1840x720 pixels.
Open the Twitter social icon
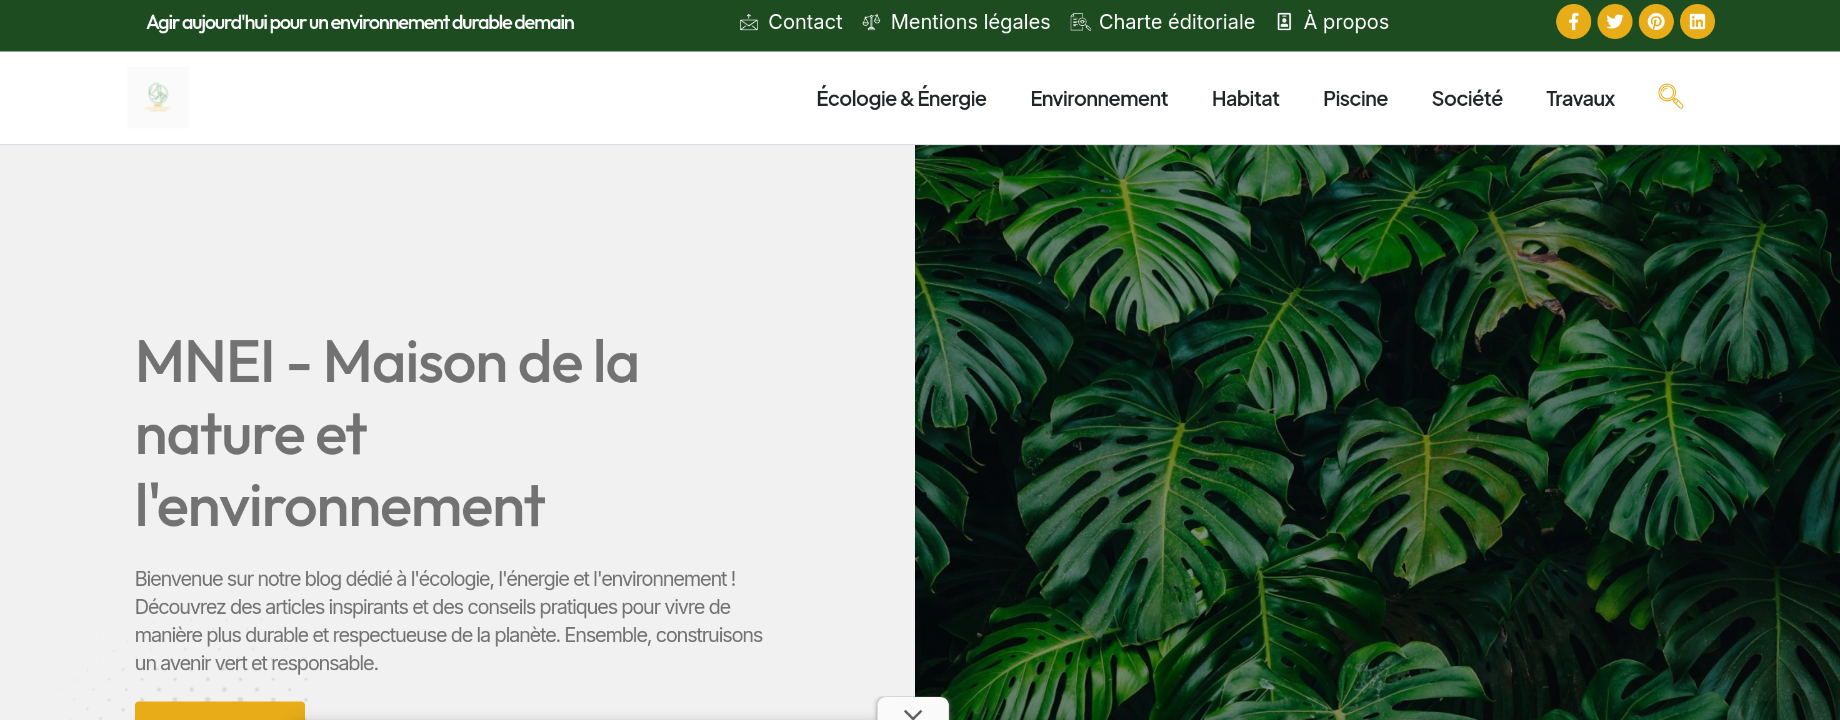pos(1614,21)
